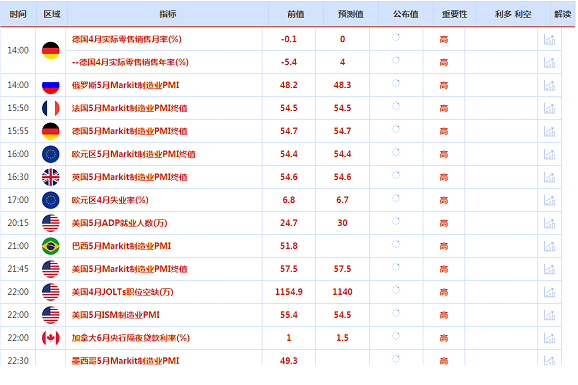This screenshot has height=385, width=578.
Task: Open chart icon for 俄罗斯5月Markit制造业PMI row
Action: (549, 86)
